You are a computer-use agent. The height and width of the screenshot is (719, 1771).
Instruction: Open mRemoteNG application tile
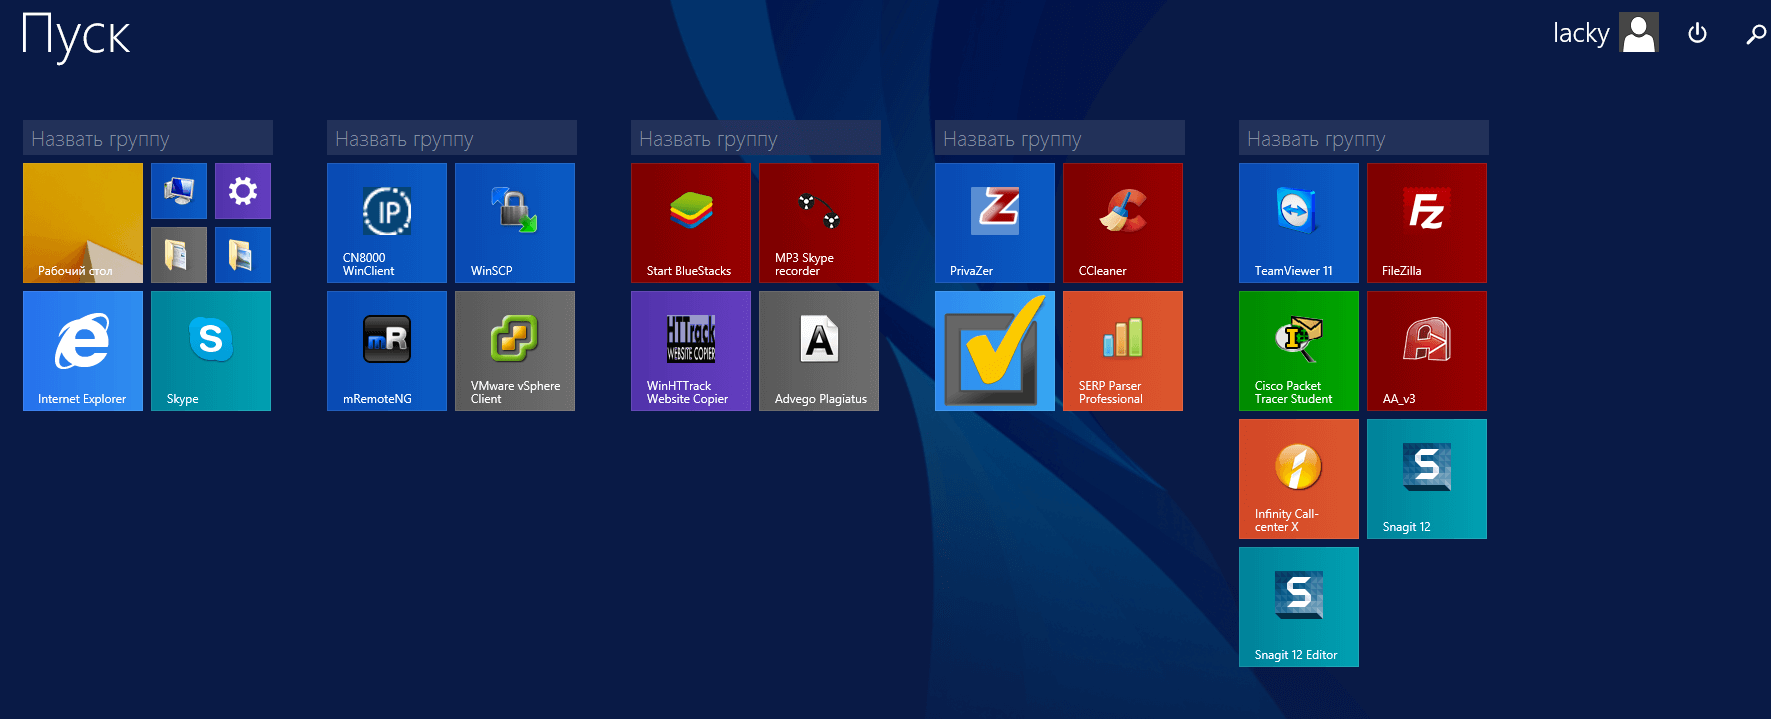tap(386, 351)
